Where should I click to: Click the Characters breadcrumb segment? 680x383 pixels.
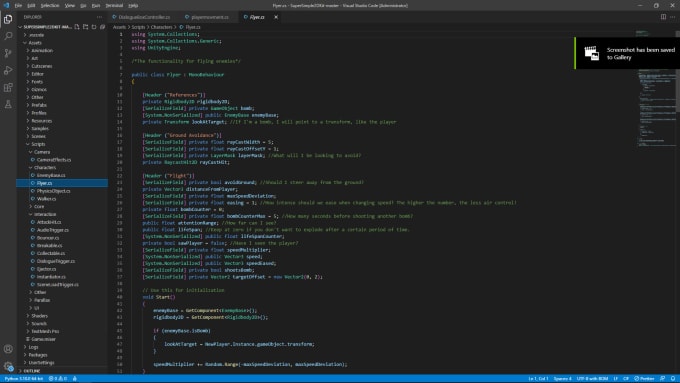[161, 27]
